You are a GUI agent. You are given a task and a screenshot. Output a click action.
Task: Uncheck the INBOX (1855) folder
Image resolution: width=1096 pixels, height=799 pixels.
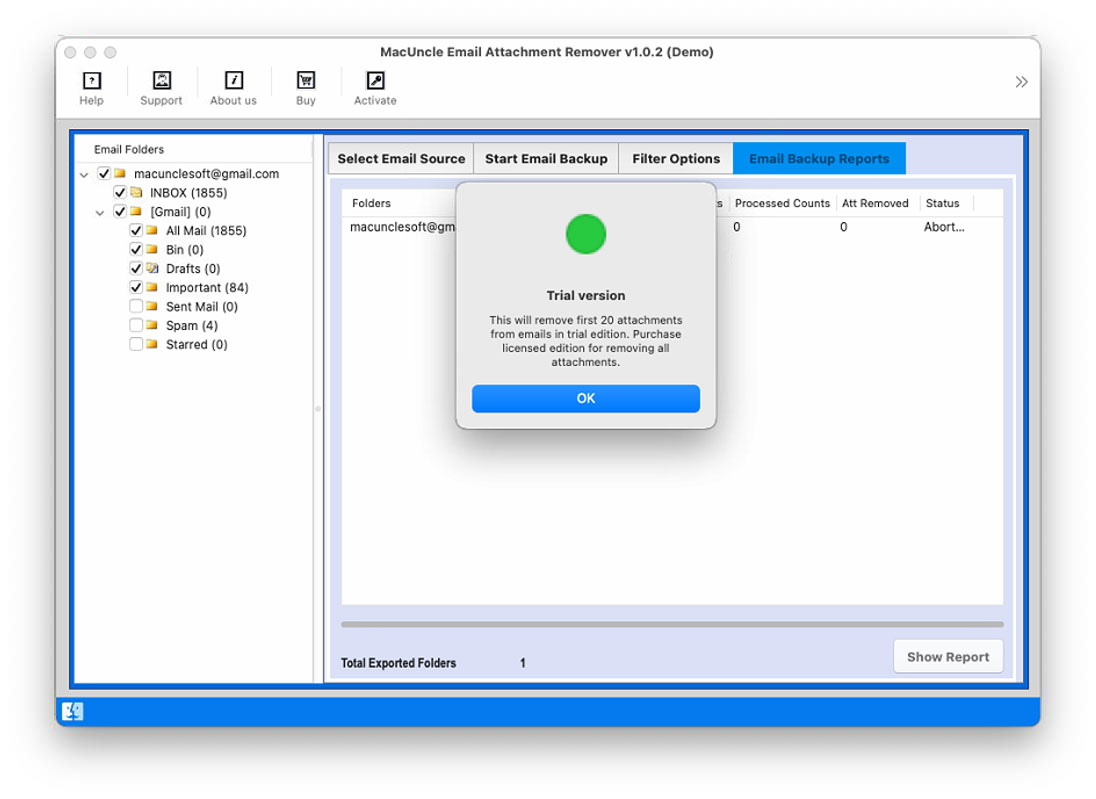(120, 192)
